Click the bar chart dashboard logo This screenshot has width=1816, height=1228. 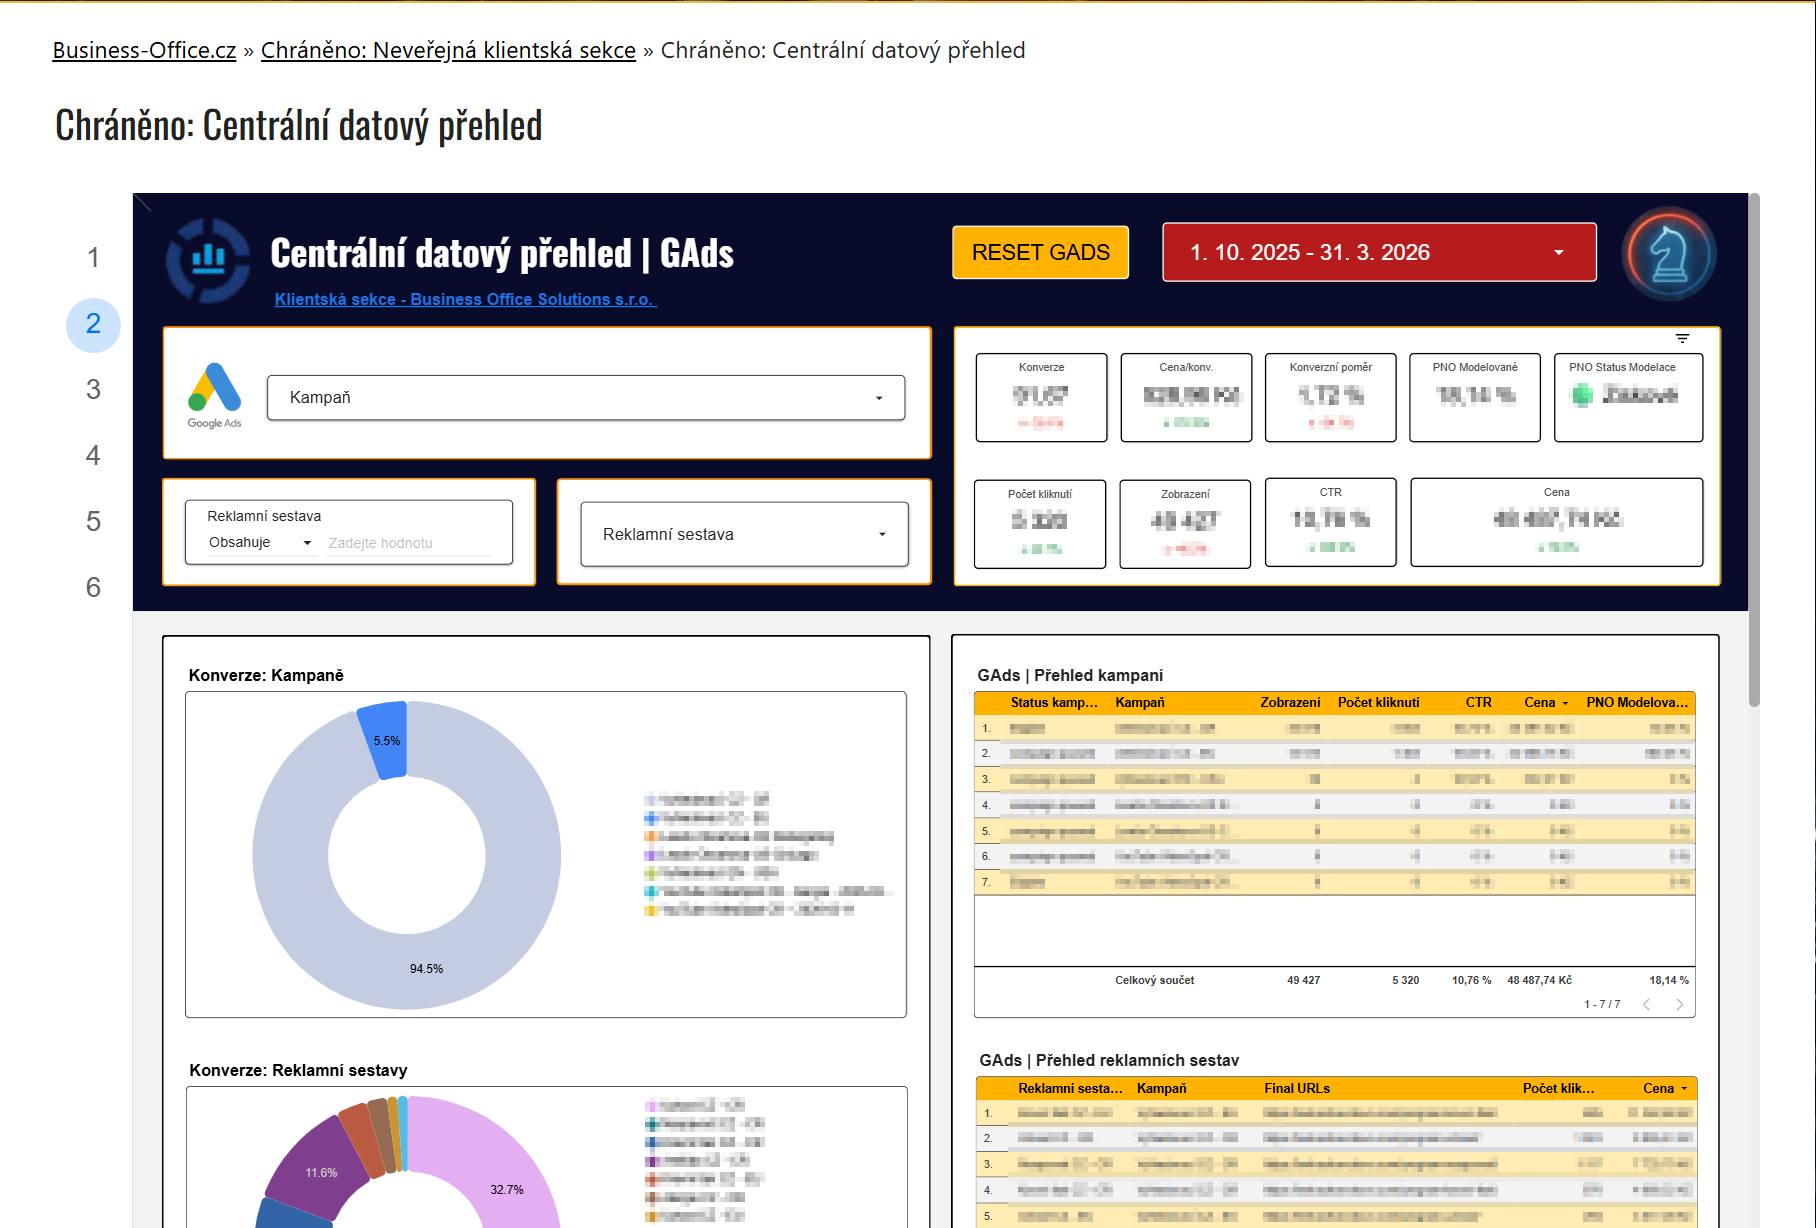pyautogui.click(x=208, y=259)
